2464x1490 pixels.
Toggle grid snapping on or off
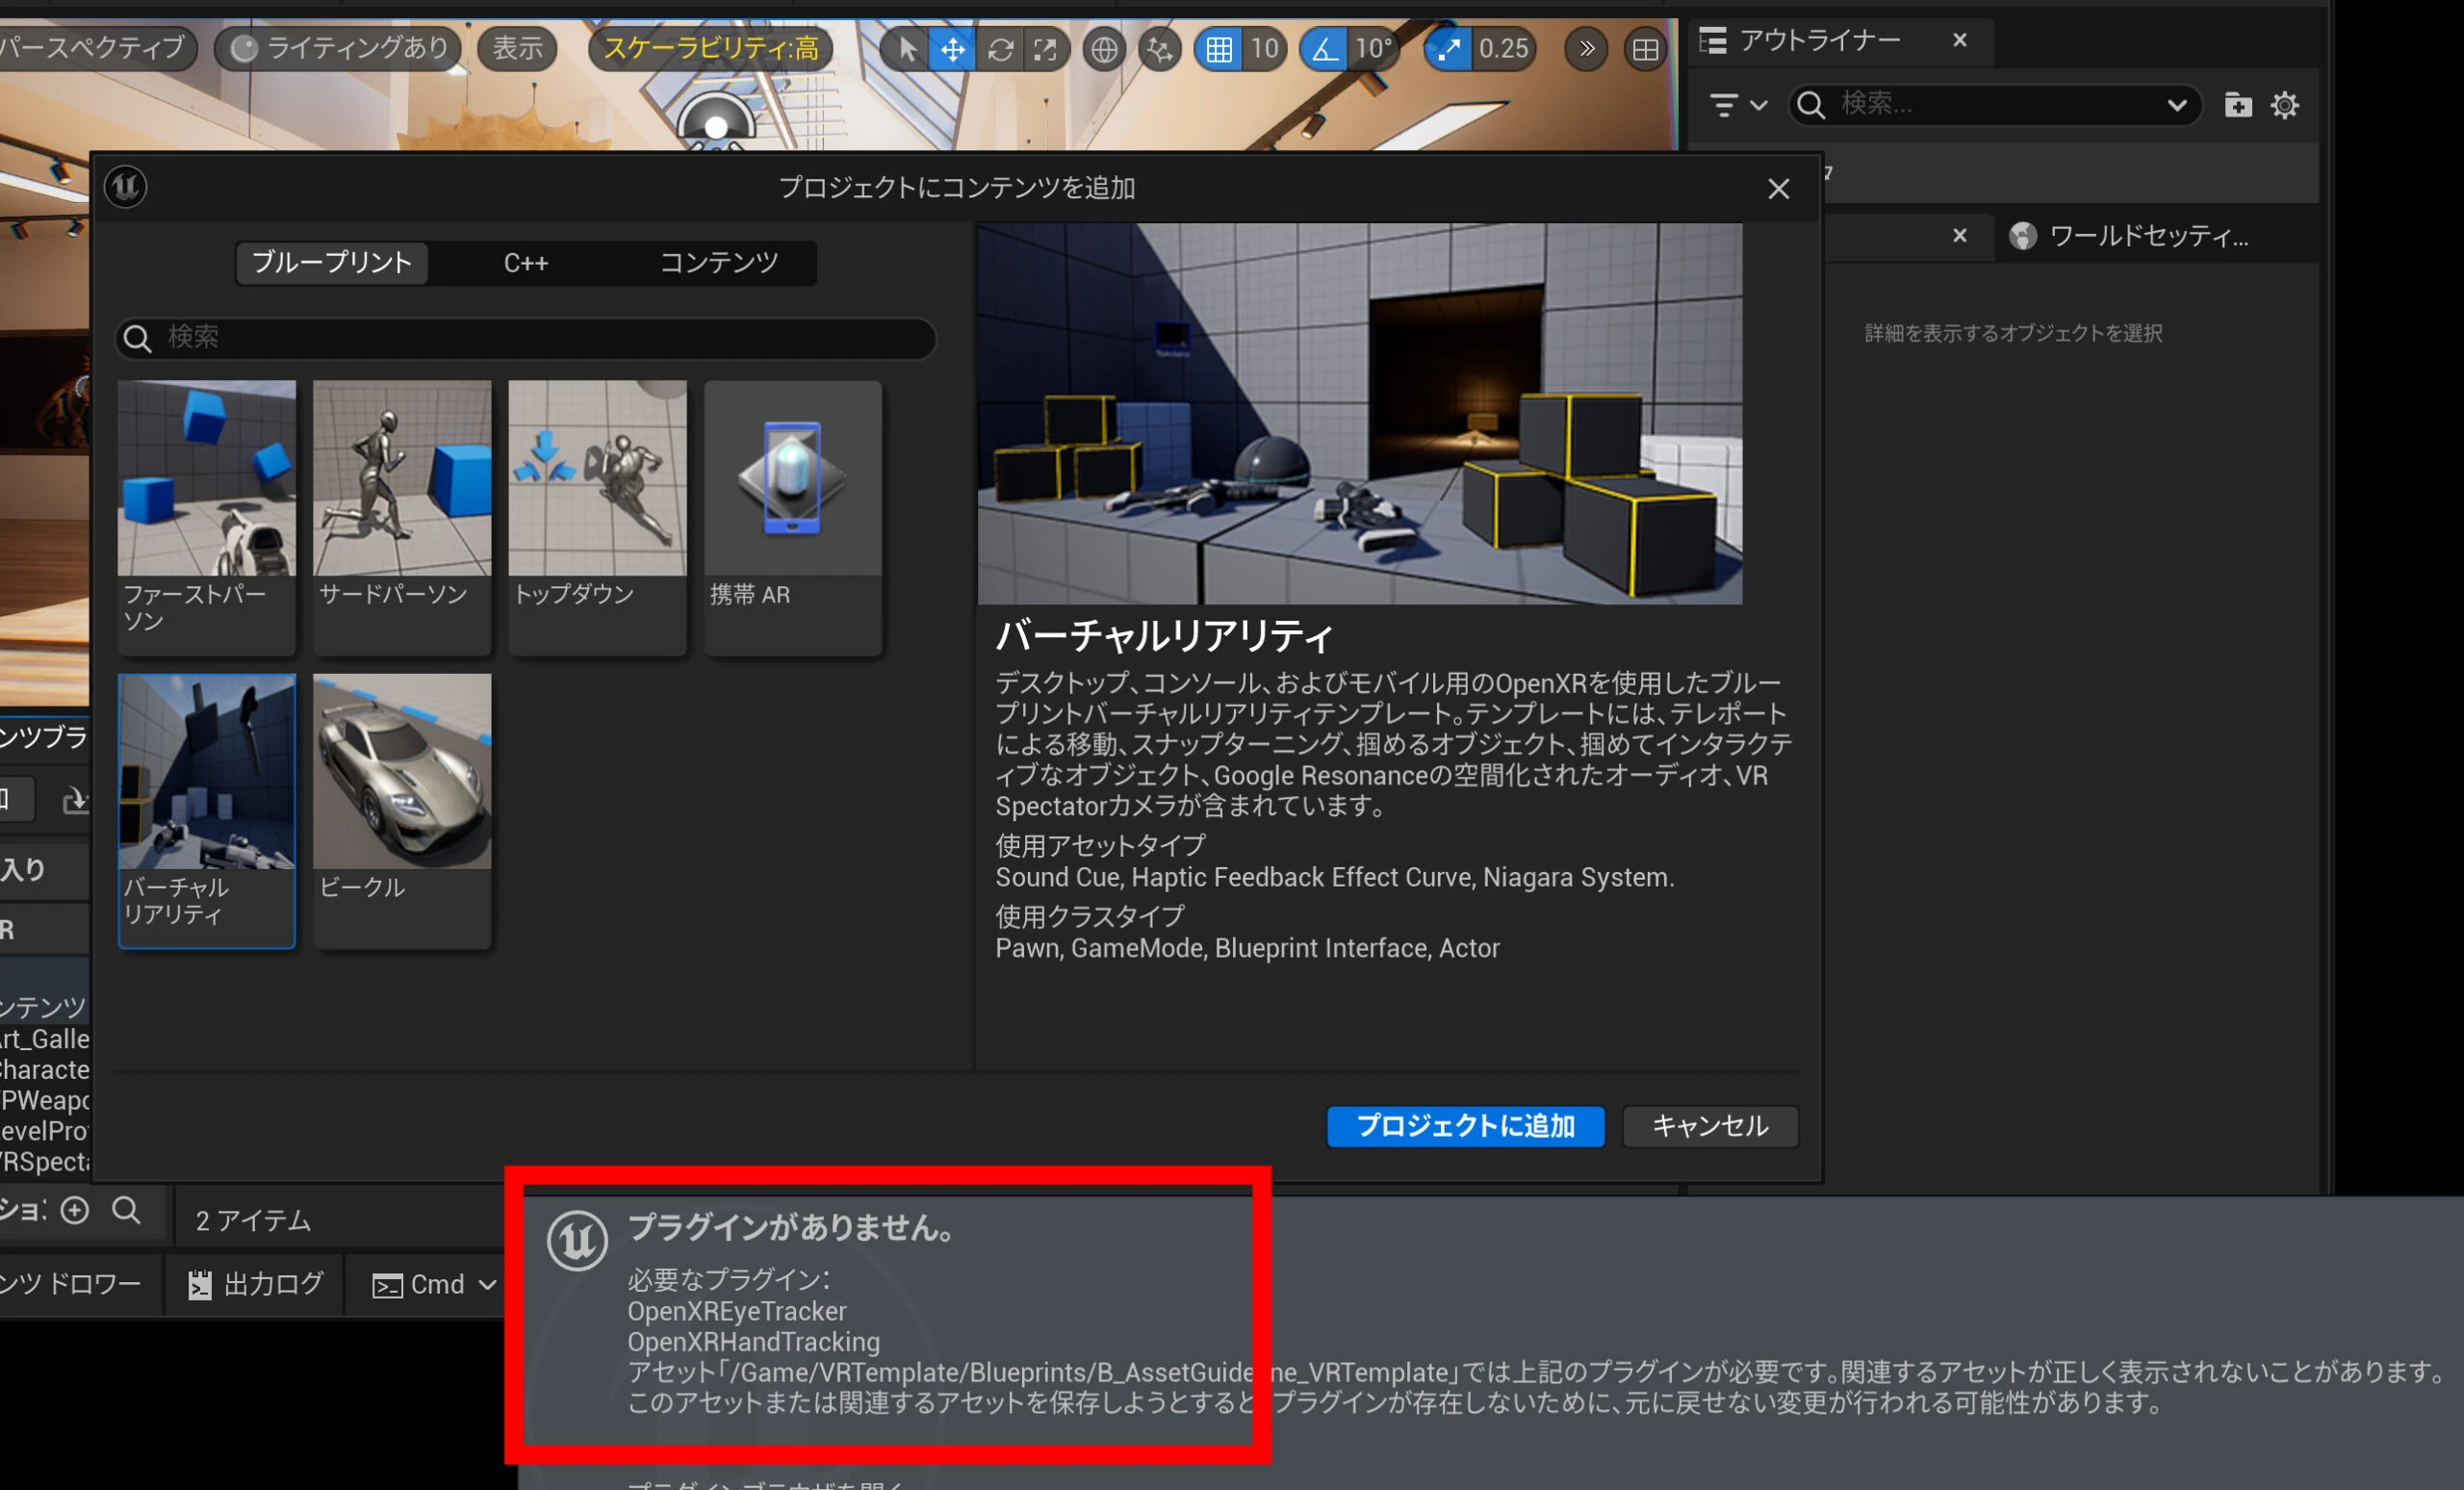1218,49
